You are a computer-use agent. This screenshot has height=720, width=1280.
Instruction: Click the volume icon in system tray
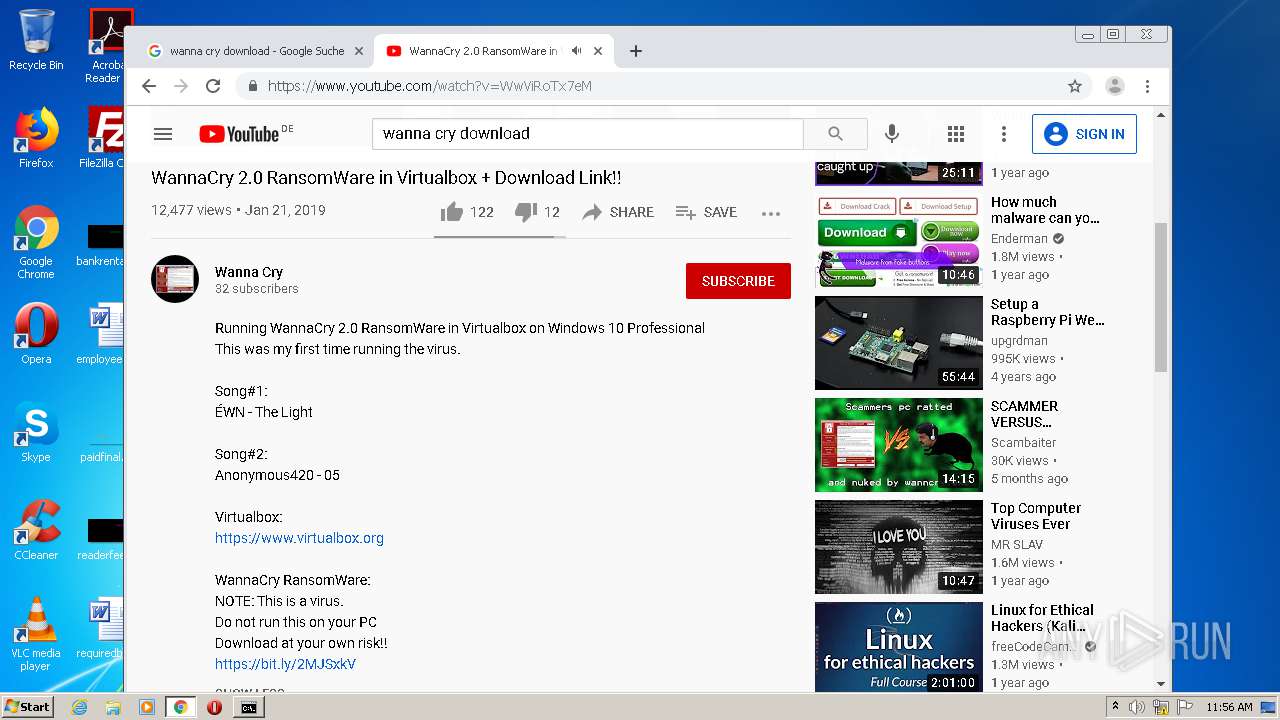click(x=1137, y=707)
